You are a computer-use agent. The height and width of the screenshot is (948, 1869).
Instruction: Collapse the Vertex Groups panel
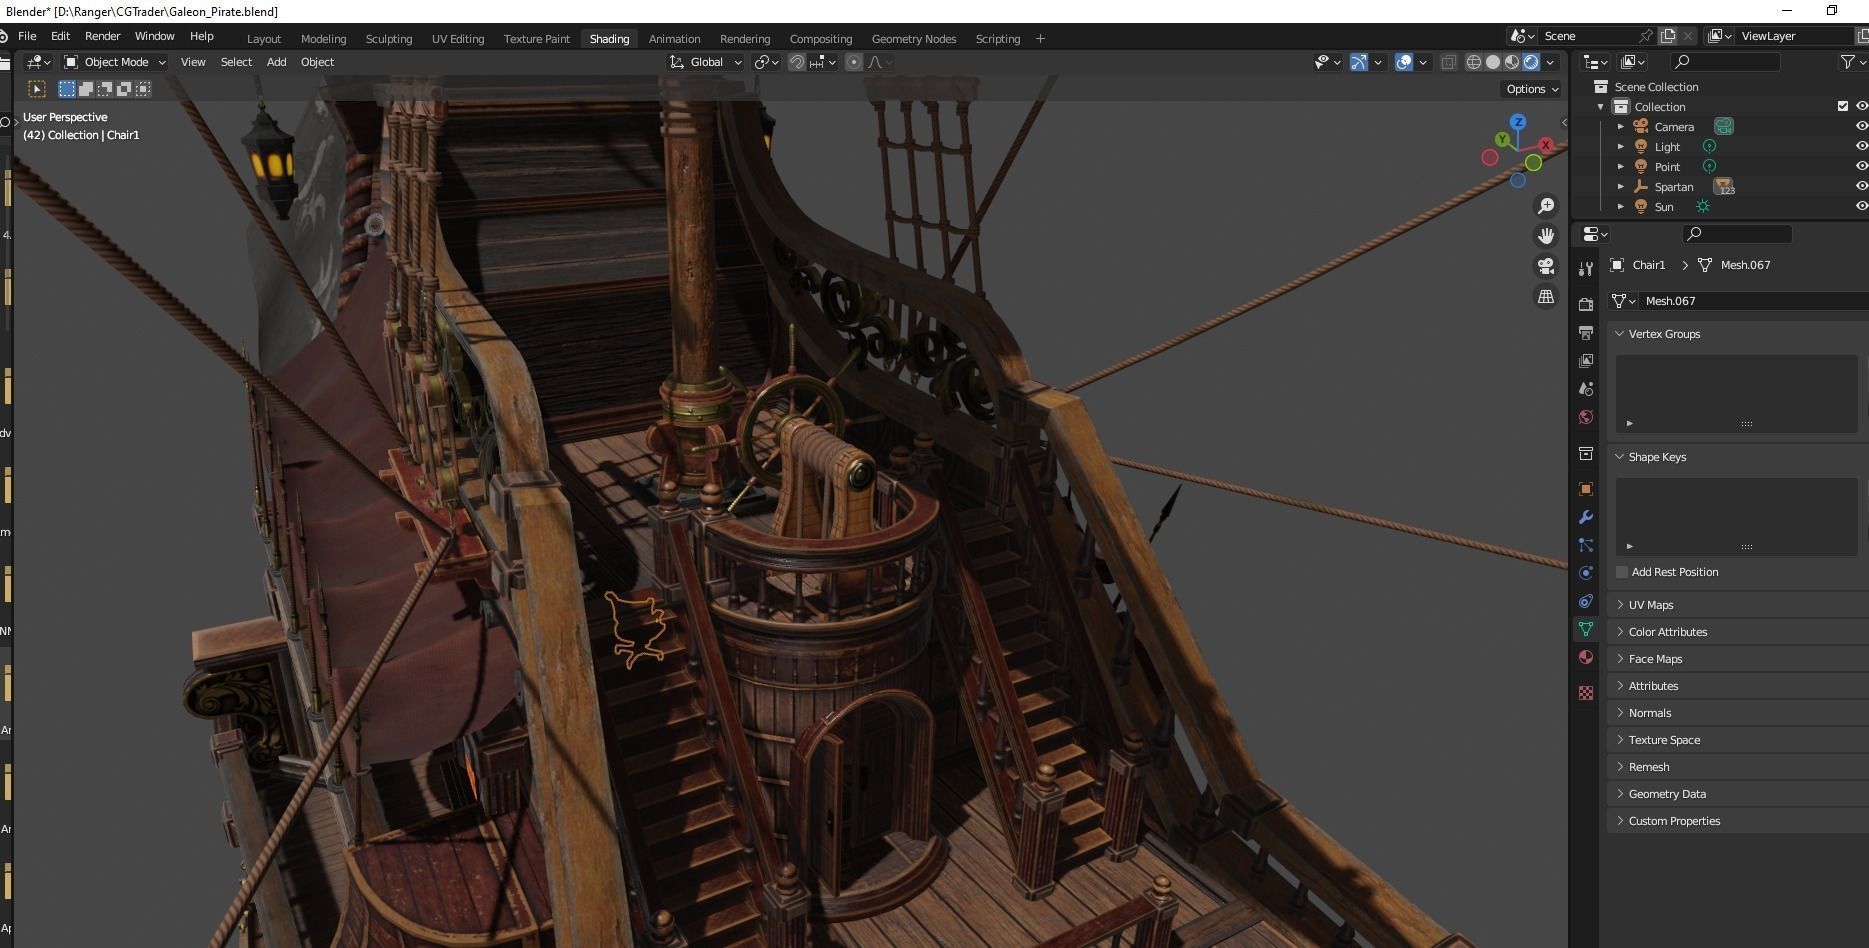(1736, 334)
